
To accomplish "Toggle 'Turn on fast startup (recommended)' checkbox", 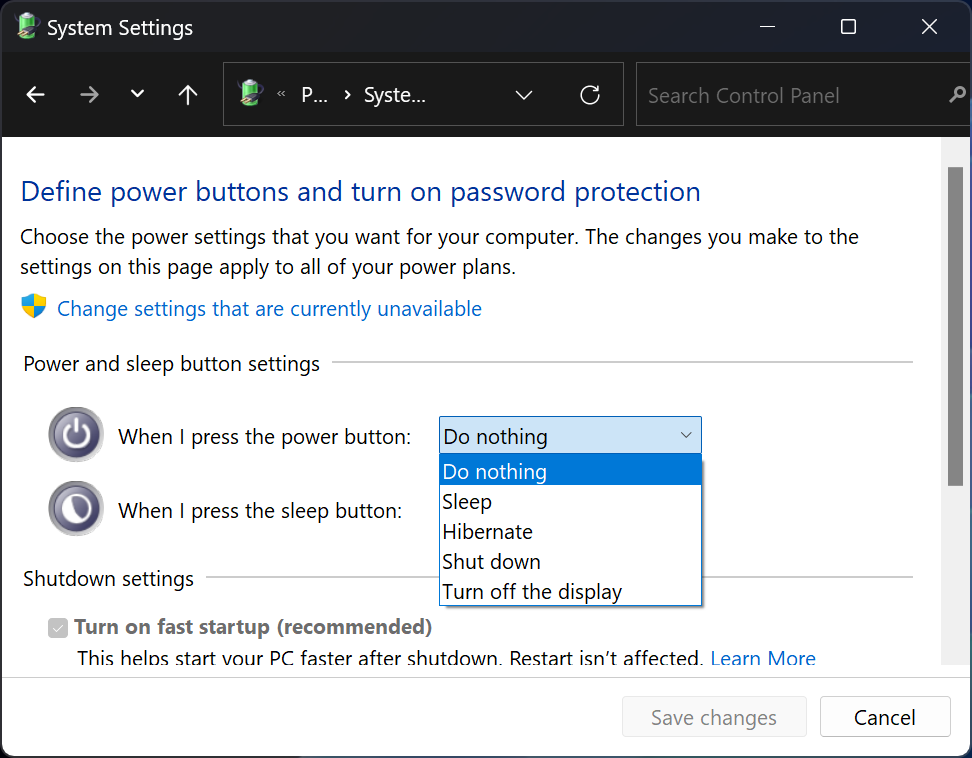I will point(57,627).
